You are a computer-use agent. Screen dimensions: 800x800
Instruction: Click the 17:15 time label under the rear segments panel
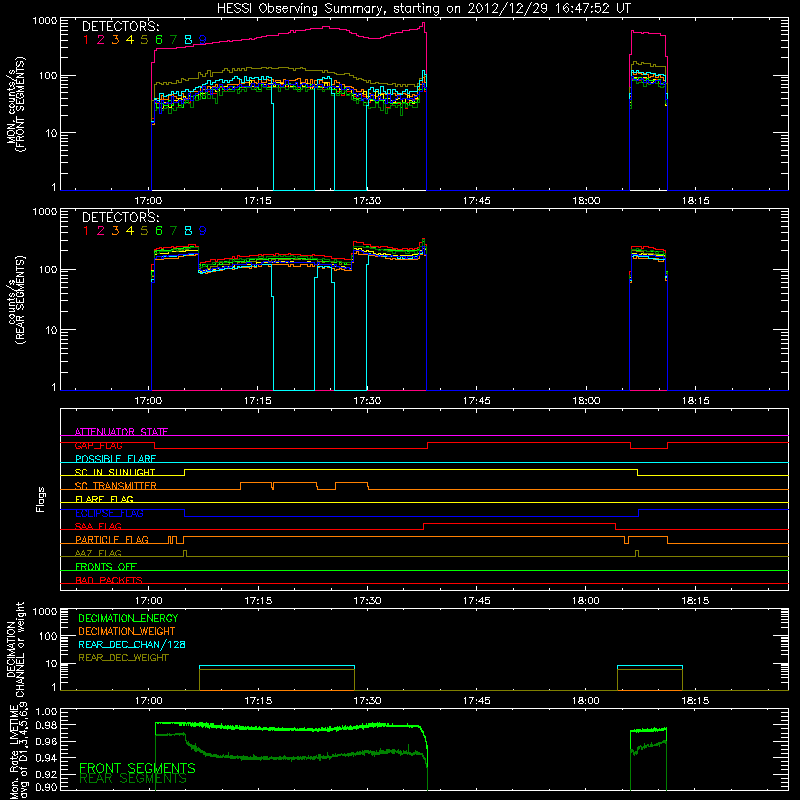pos(258,401)
